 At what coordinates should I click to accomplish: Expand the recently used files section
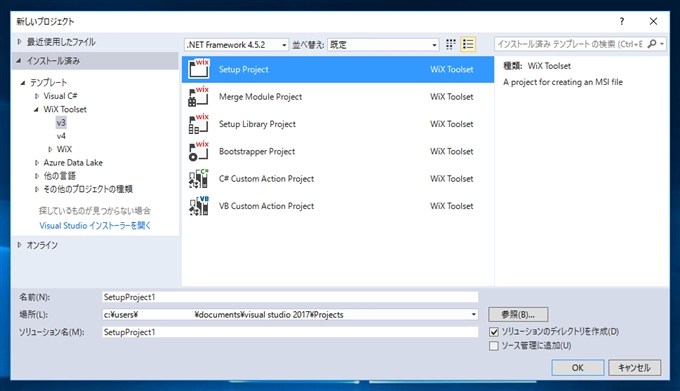pyautogui.click(x=19, y=42)
